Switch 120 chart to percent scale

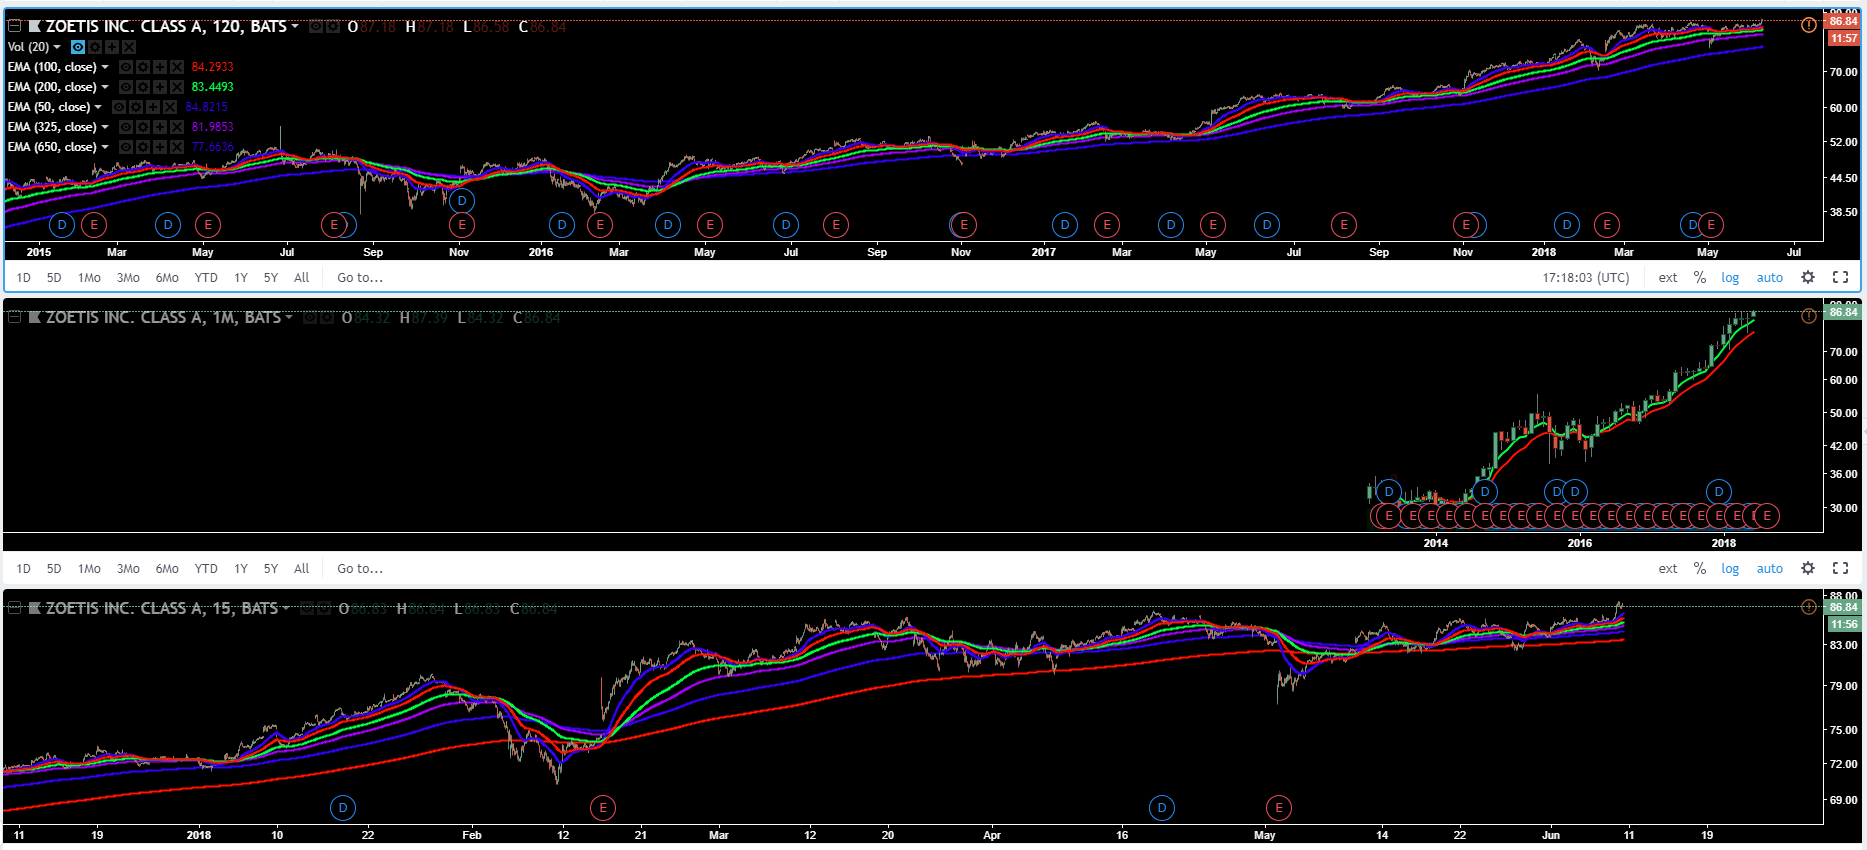(1700, 278)
